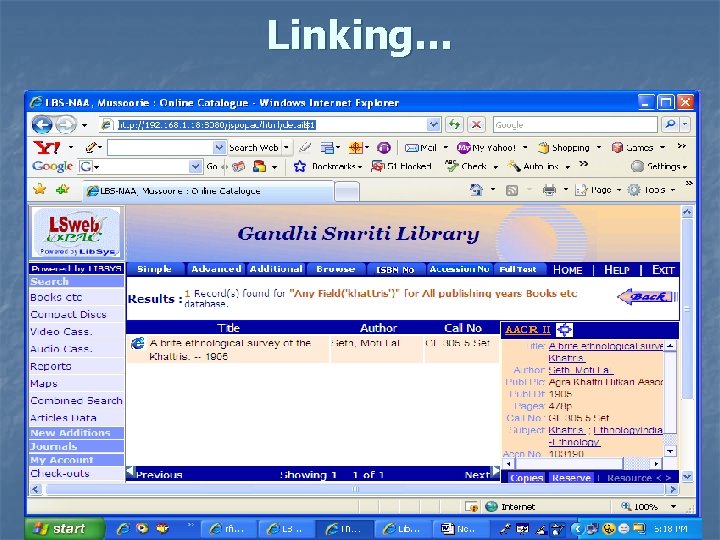Click Add to Favorites icon

62,189
